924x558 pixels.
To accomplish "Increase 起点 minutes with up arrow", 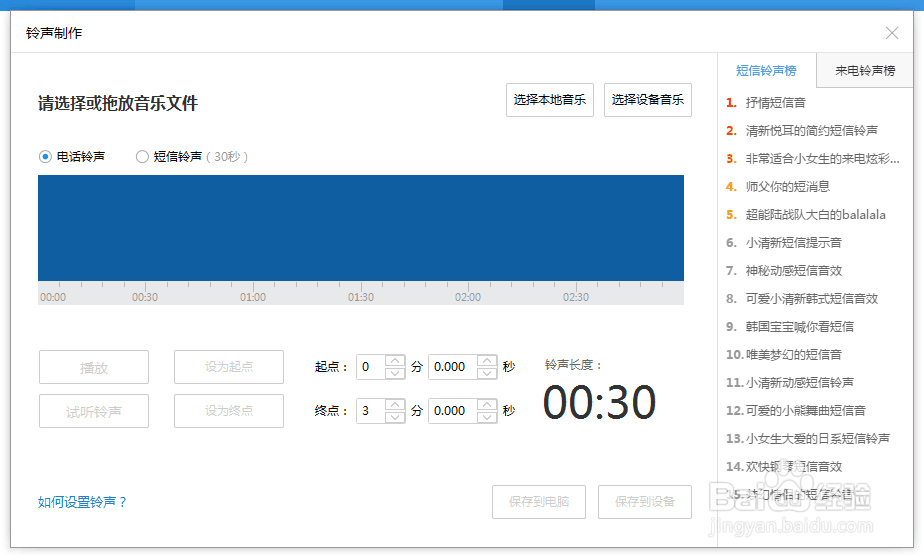I will (395, 361).
